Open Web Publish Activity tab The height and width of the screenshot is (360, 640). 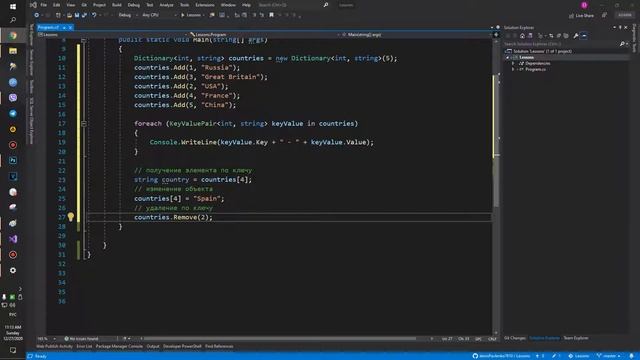pos(54,347)
